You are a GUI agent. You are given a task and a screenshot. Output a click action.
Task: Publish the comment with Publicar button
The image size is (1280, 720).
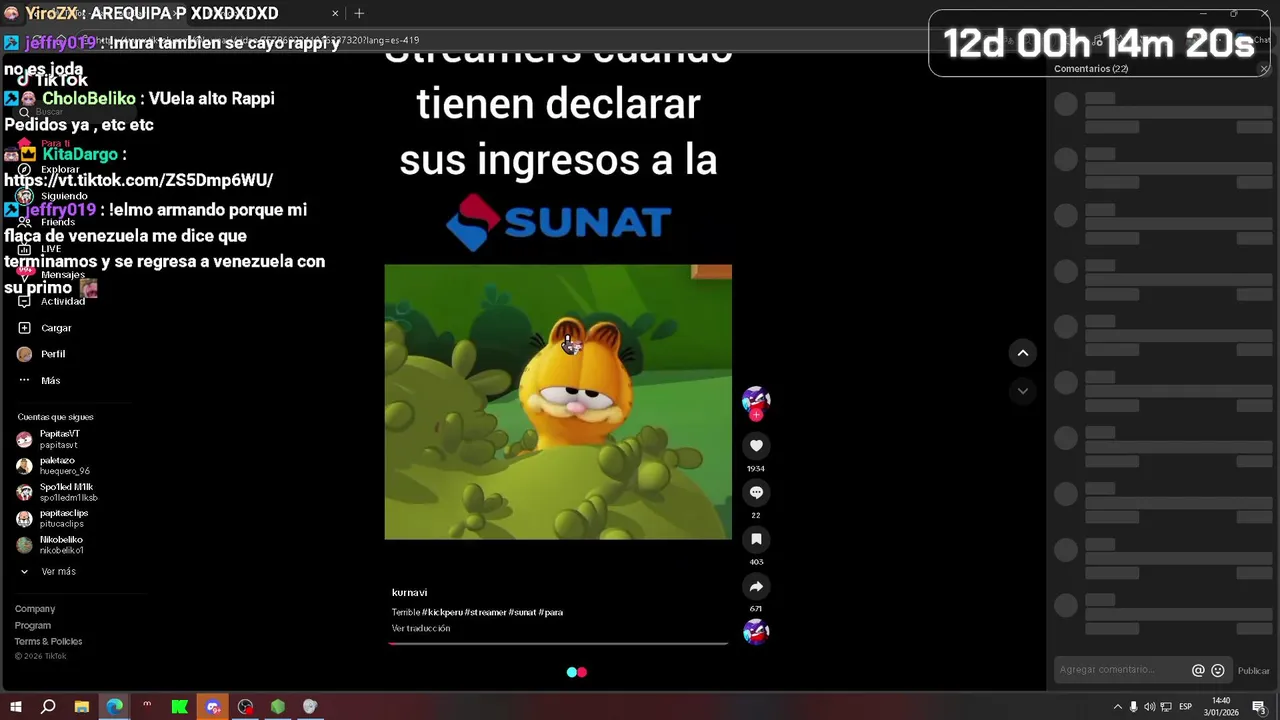click(x=1253, y=671)
